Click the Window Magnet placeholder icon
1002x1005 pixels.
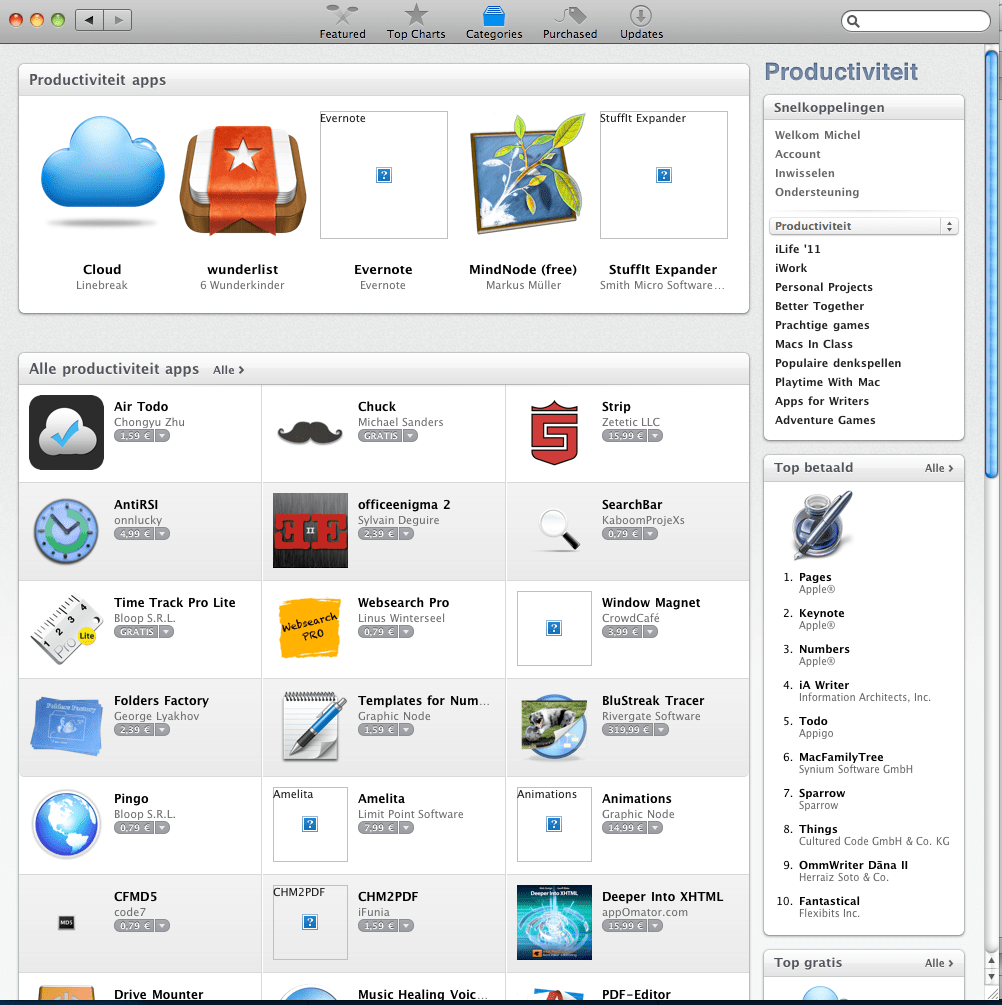pyautogui.click(x=554, y=628)
